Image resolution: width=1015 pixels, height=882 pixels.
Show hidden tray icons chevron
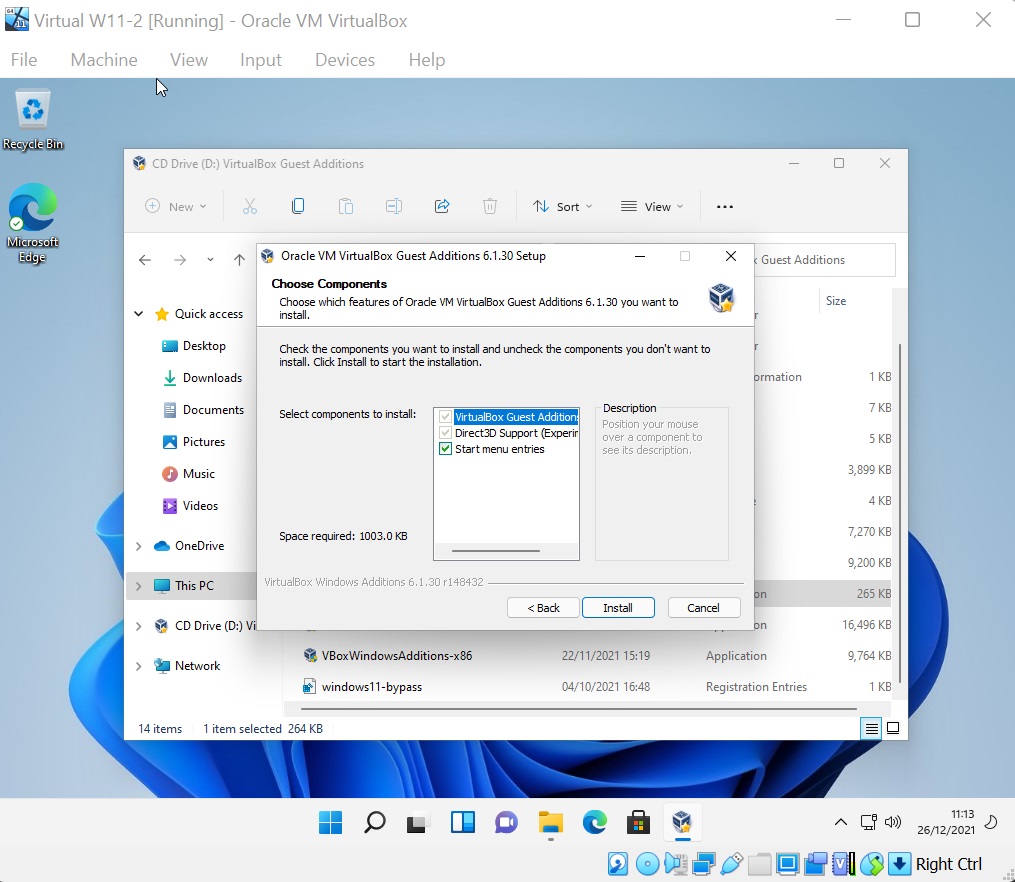click(x=840, y=822)
